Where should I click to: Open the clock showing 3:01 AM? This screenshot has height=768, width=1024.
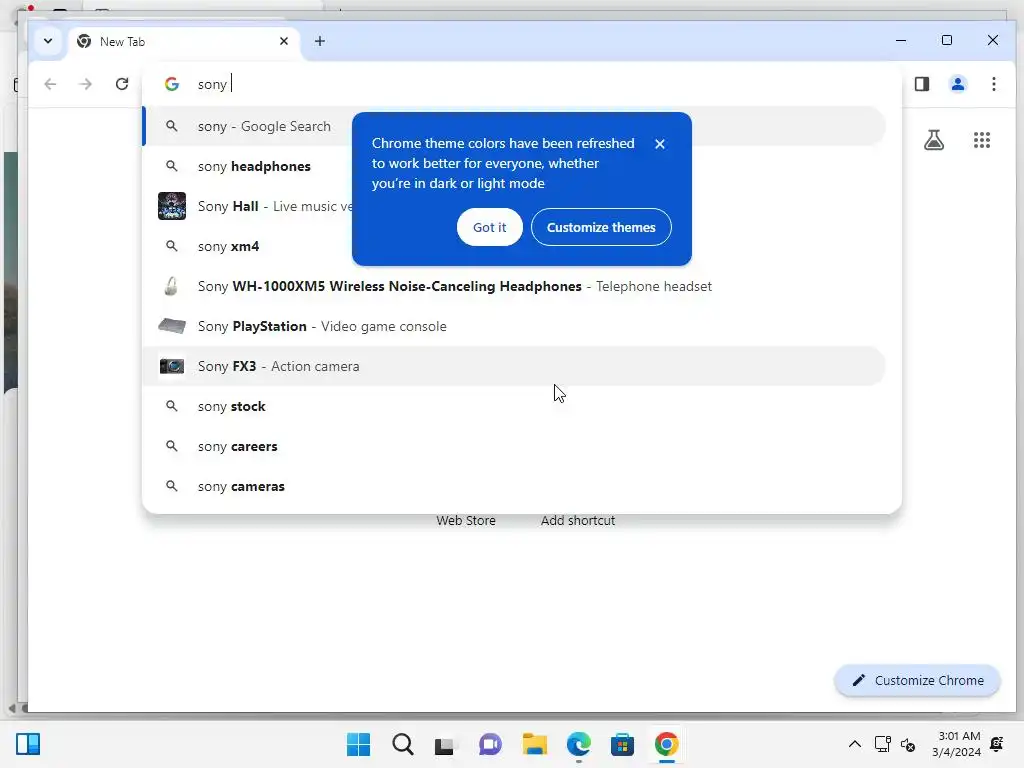click(x=956, y=744)
